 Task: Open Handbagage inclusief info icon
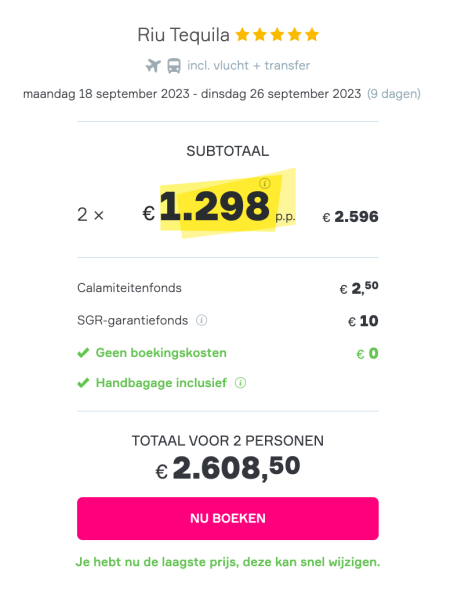click(x=240, y=383)
